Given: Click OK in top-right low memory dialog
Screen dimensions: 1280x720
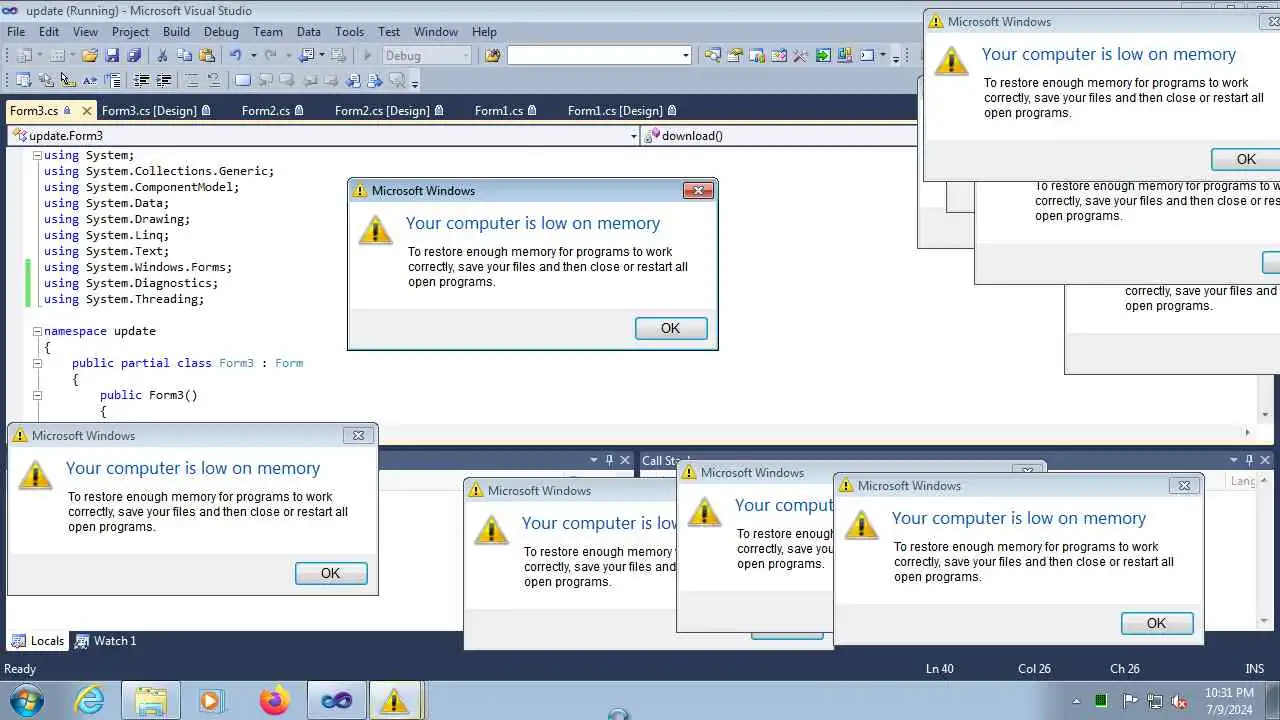Looking at the screenshot, I should coord(1246,159).
